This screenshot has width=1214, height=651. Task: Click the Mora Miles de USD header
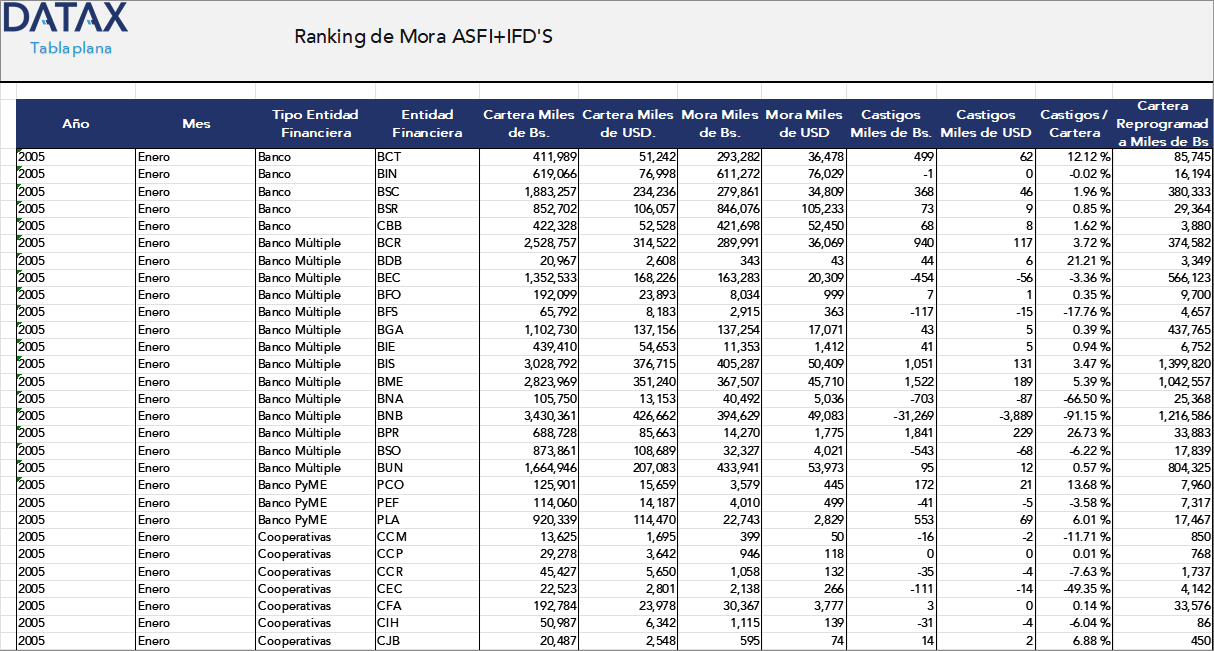coord(803,123)
